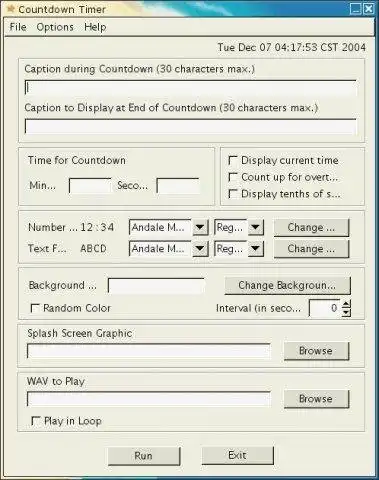Open Number font style Regular dropdown arrow
This screenshot has height=480, width=379.
(x=255, y=227)
